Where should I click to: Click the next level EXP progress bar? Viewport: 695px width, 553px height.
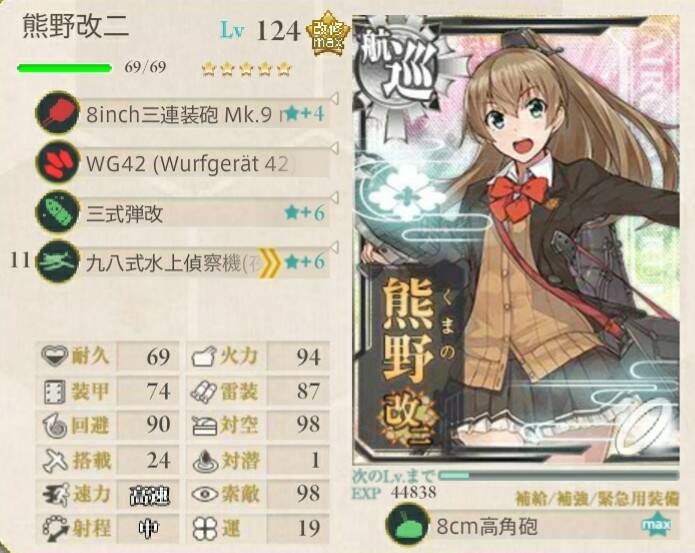click(558, 476)
